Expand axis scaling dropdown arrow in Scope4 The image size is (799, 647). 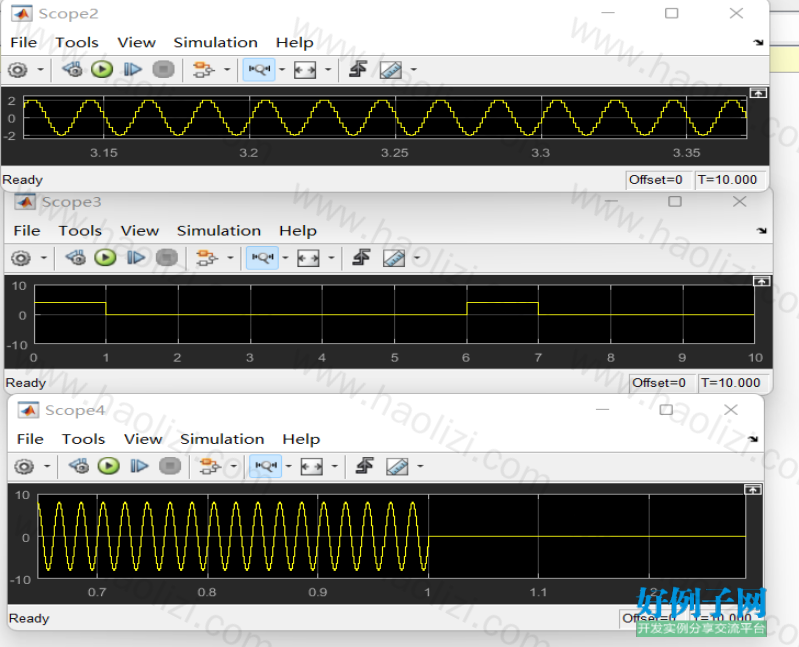pos(335,466)
